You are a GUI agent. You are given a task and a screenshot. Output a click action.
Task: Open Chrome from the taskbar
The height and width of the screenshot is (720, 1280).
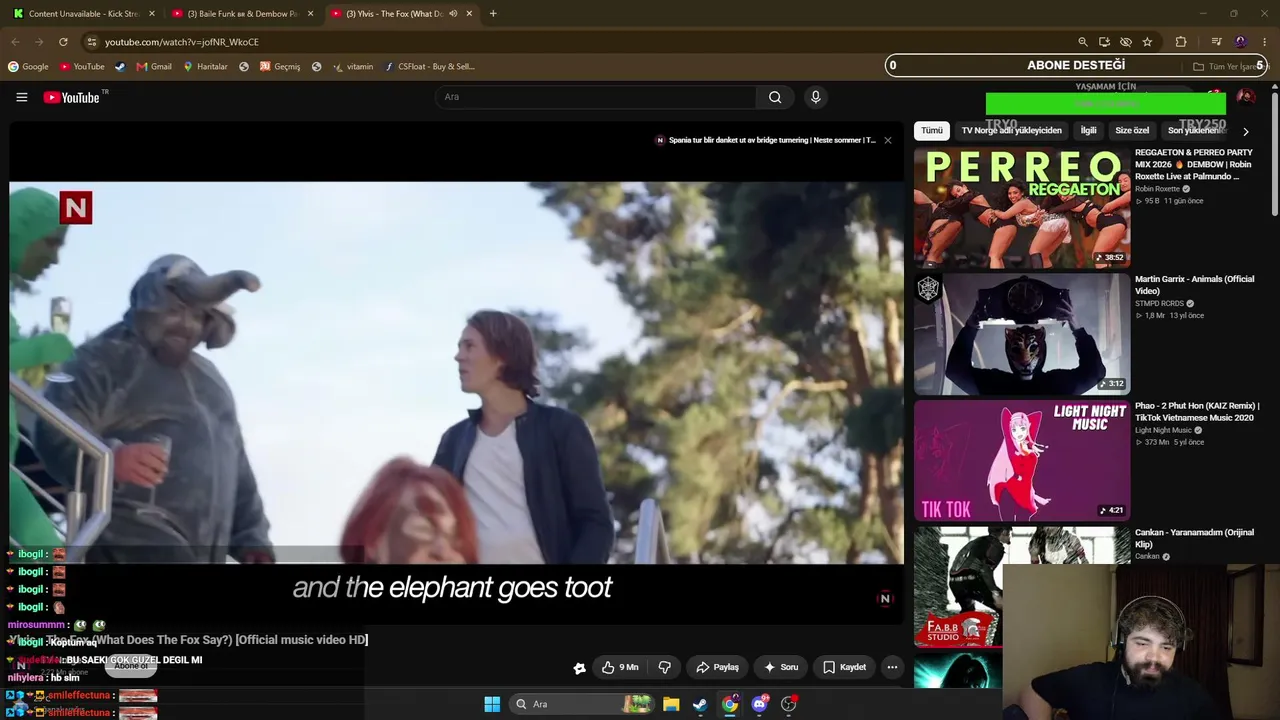click(x=730, y=704)
